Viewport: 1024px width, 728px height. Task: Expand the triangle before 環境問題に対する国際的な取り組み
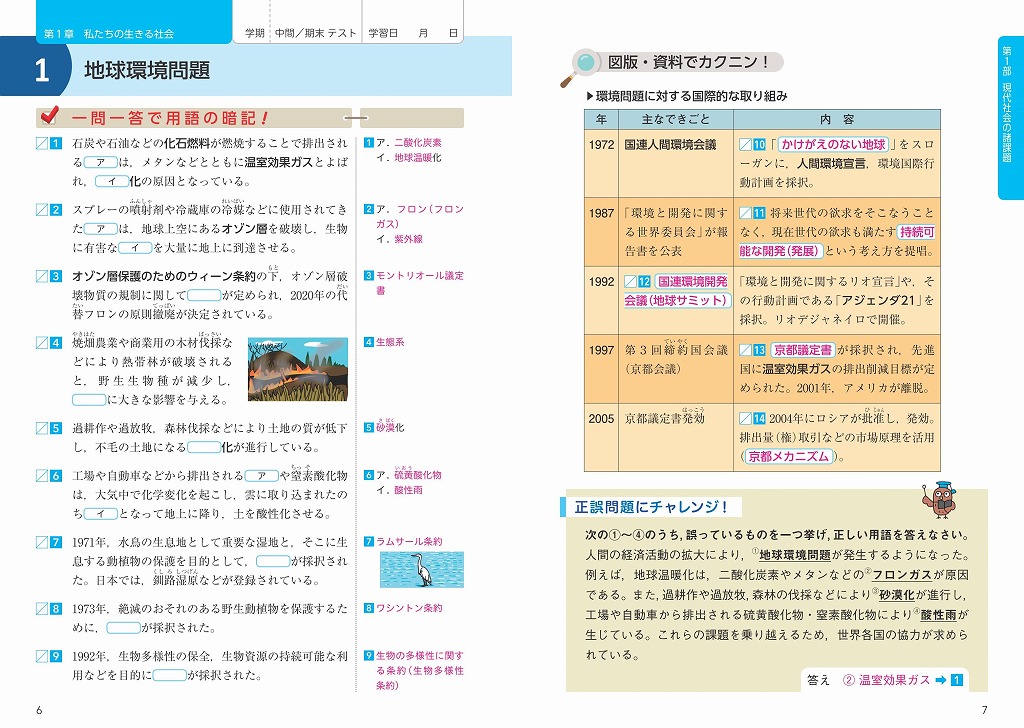point(589,97)
